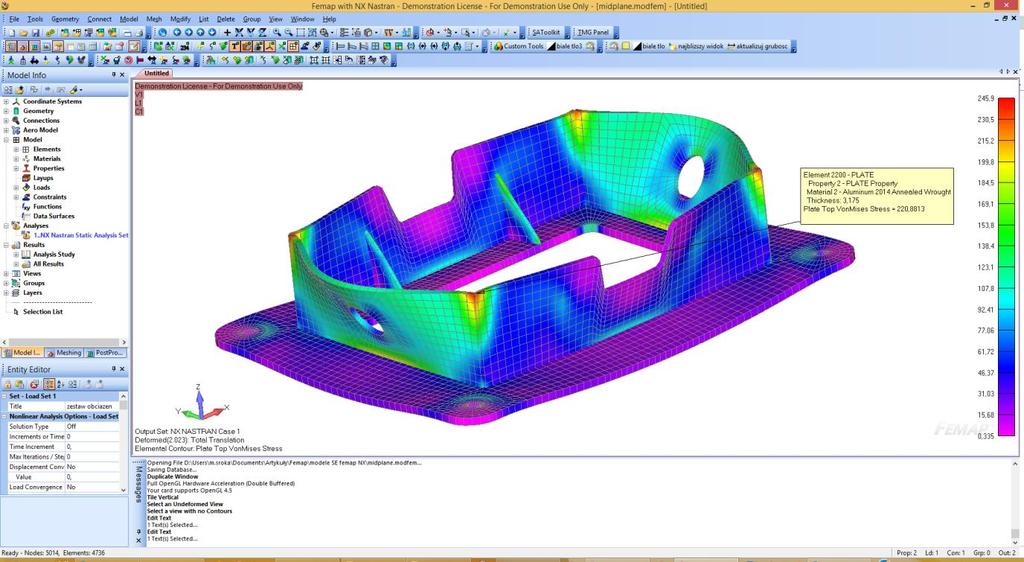
Task: Click the pin icon of Entity Editor panel
Action: click(114, 369)
